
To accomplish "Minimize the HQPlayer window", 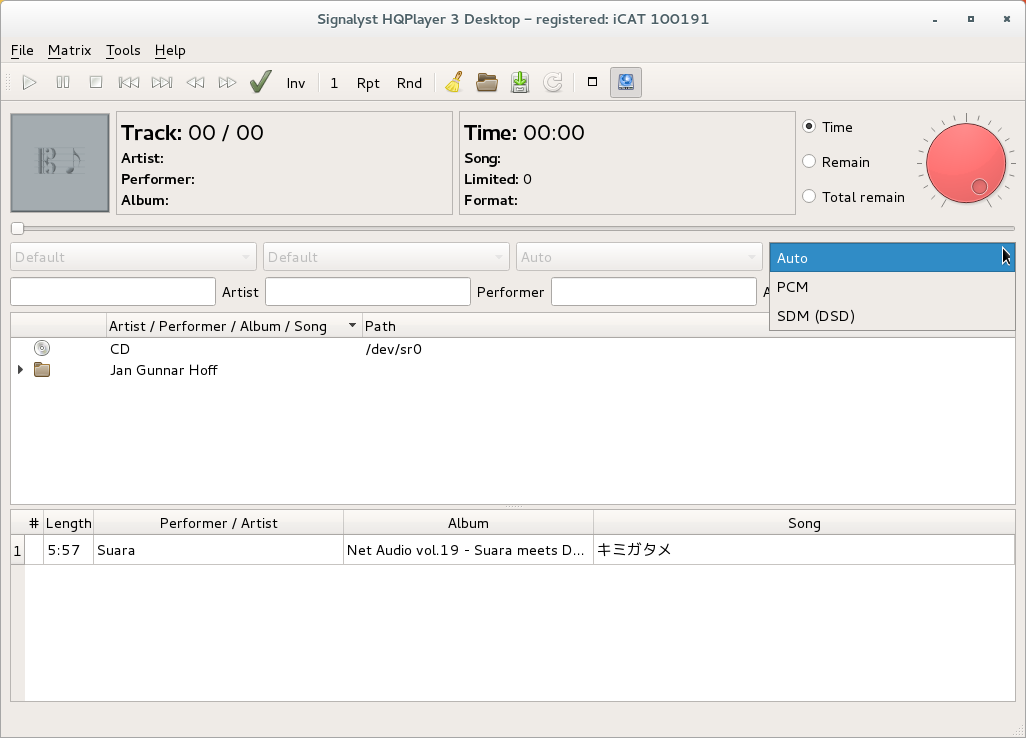I will click(935, 20).
